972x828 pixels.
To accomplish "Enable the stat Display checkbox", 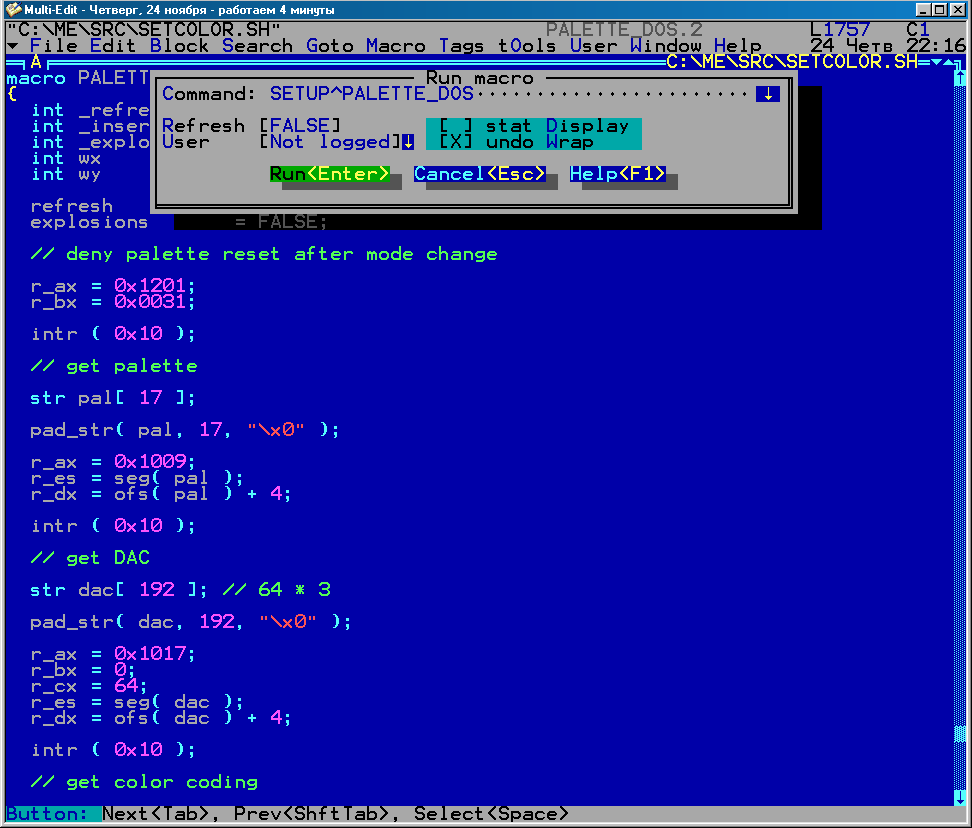I will coord(456,126).
